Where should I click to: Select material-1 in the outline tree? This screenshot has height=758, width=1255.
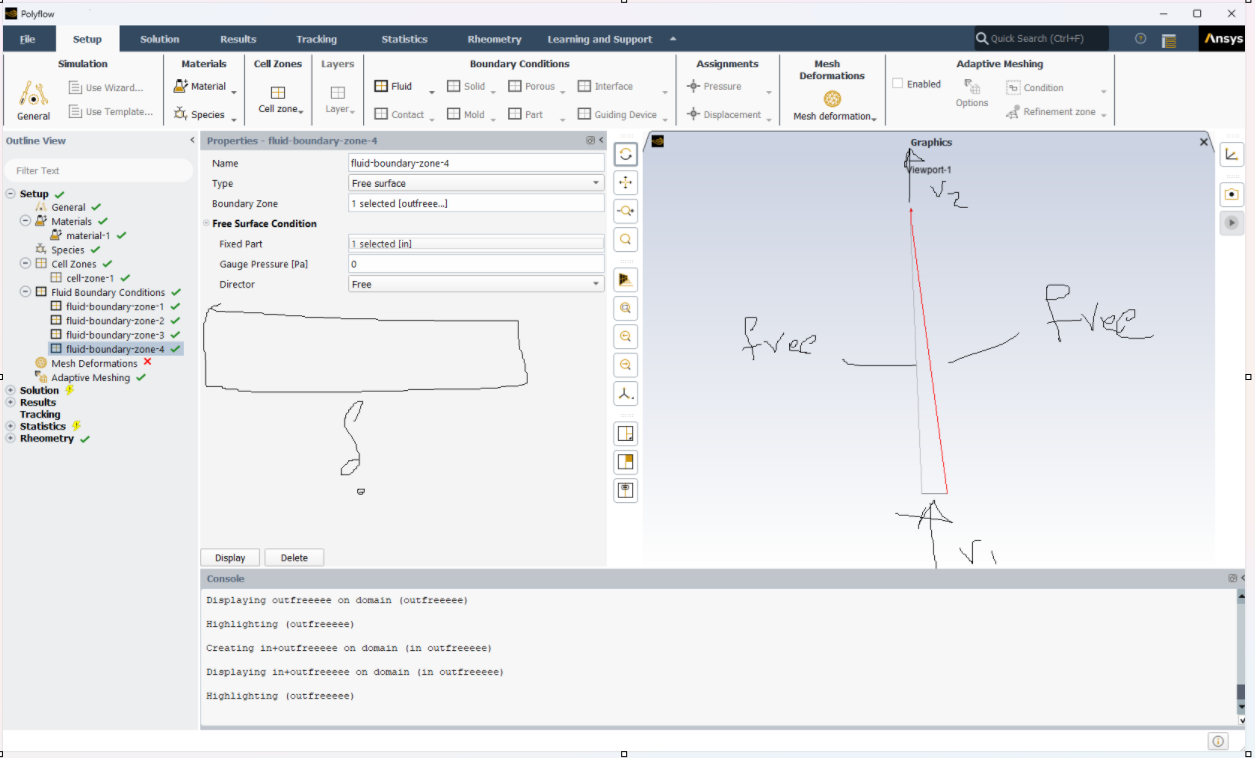89,236
